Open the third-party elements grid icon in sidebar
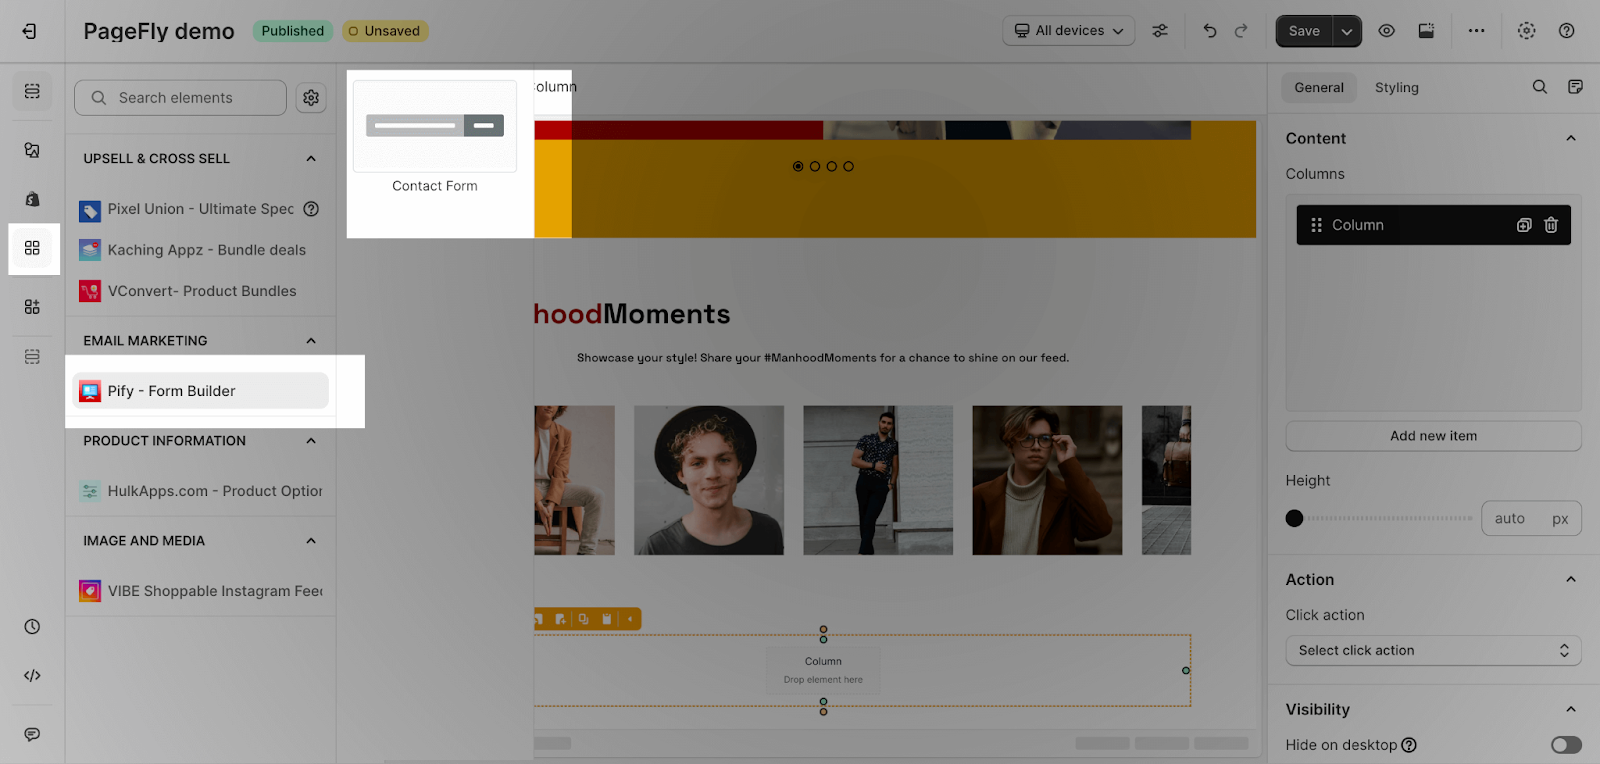 pyautogui.click(x=32, y=248)
